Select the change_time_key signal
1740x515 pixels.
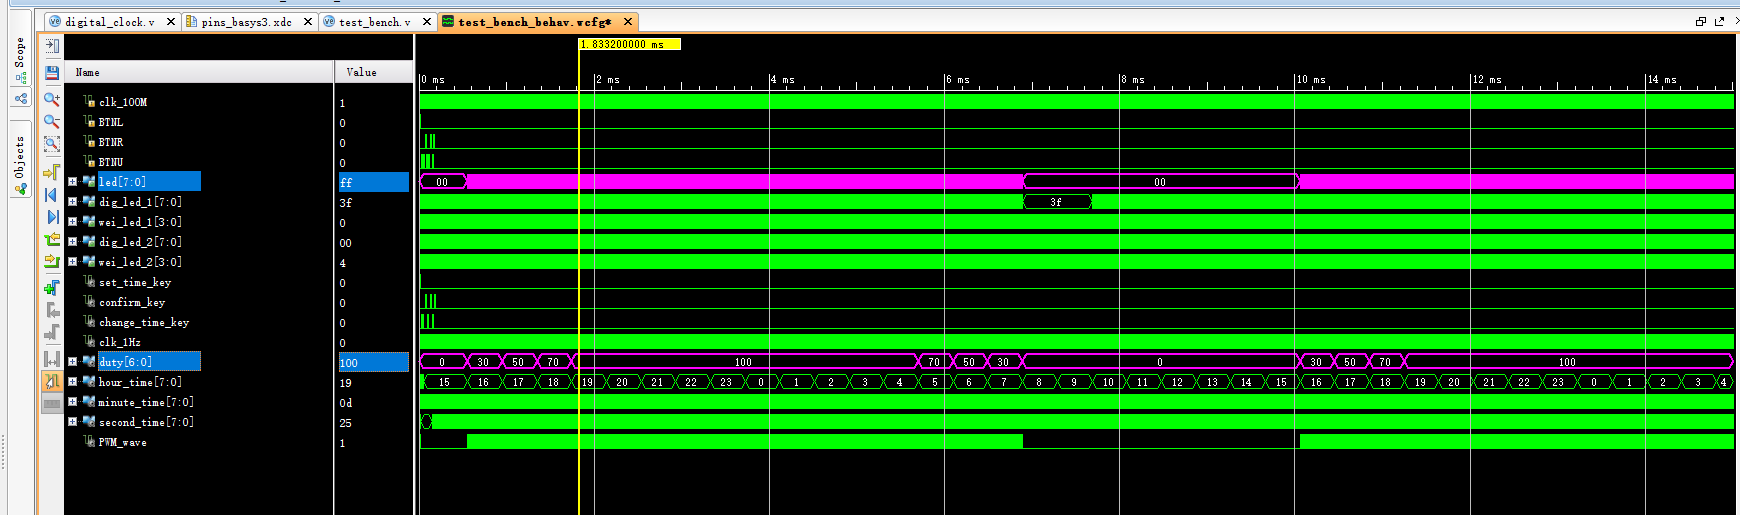pyautogui.click(x=144, y=322)
